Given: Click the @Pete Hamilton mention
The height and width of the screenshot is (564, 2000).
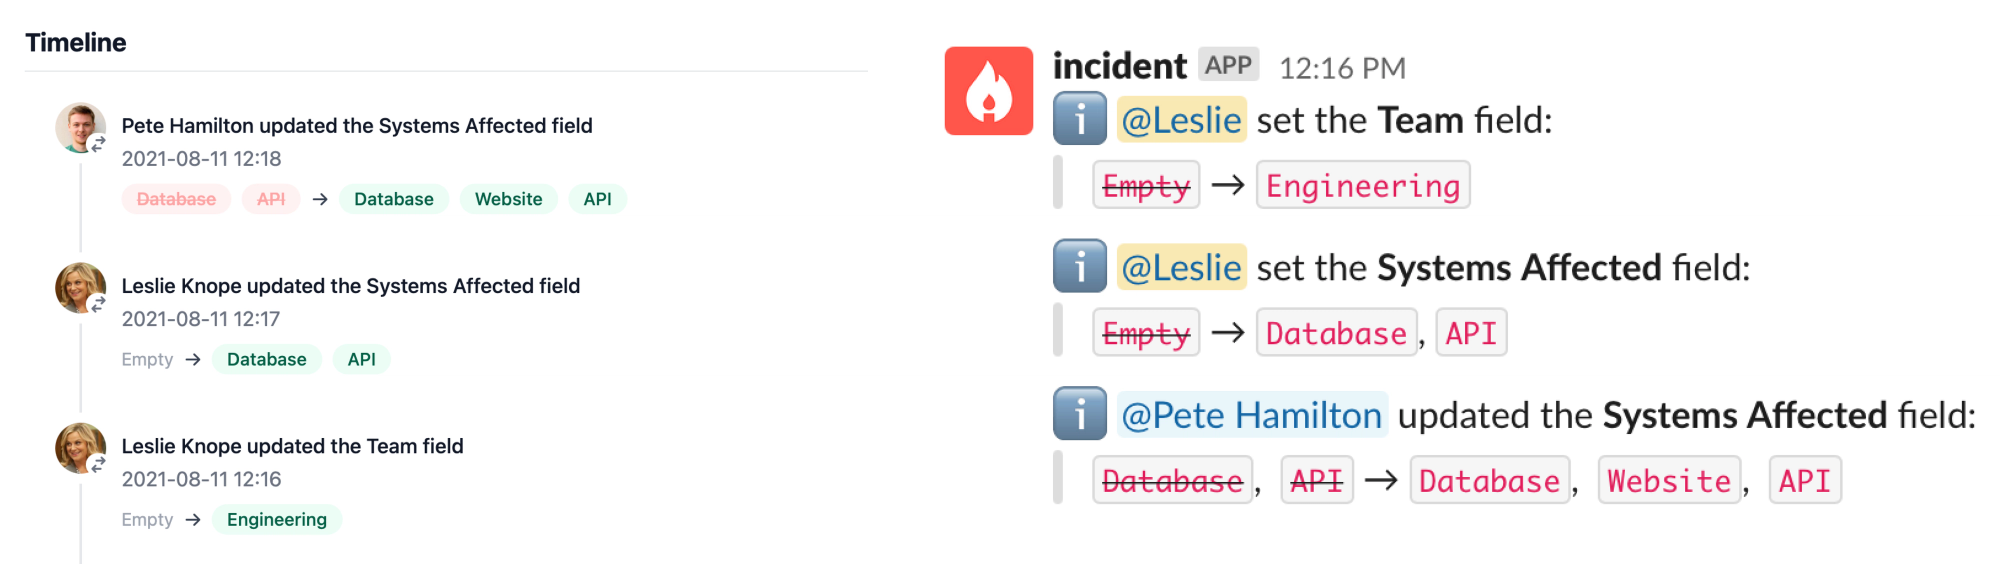Looking at the screenshot, I should [1252, 415].
